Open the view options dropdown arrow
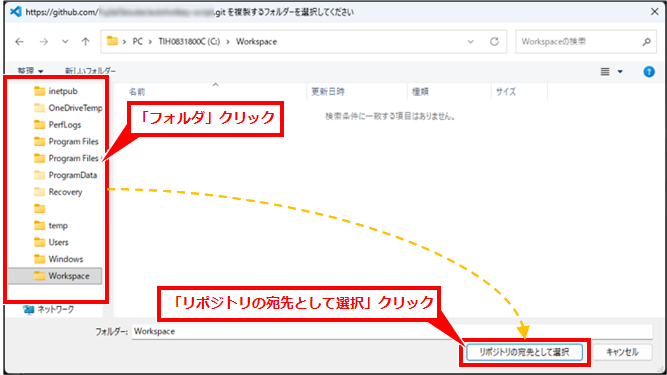Viewport: 667px width, 375px height. point(620,71)
